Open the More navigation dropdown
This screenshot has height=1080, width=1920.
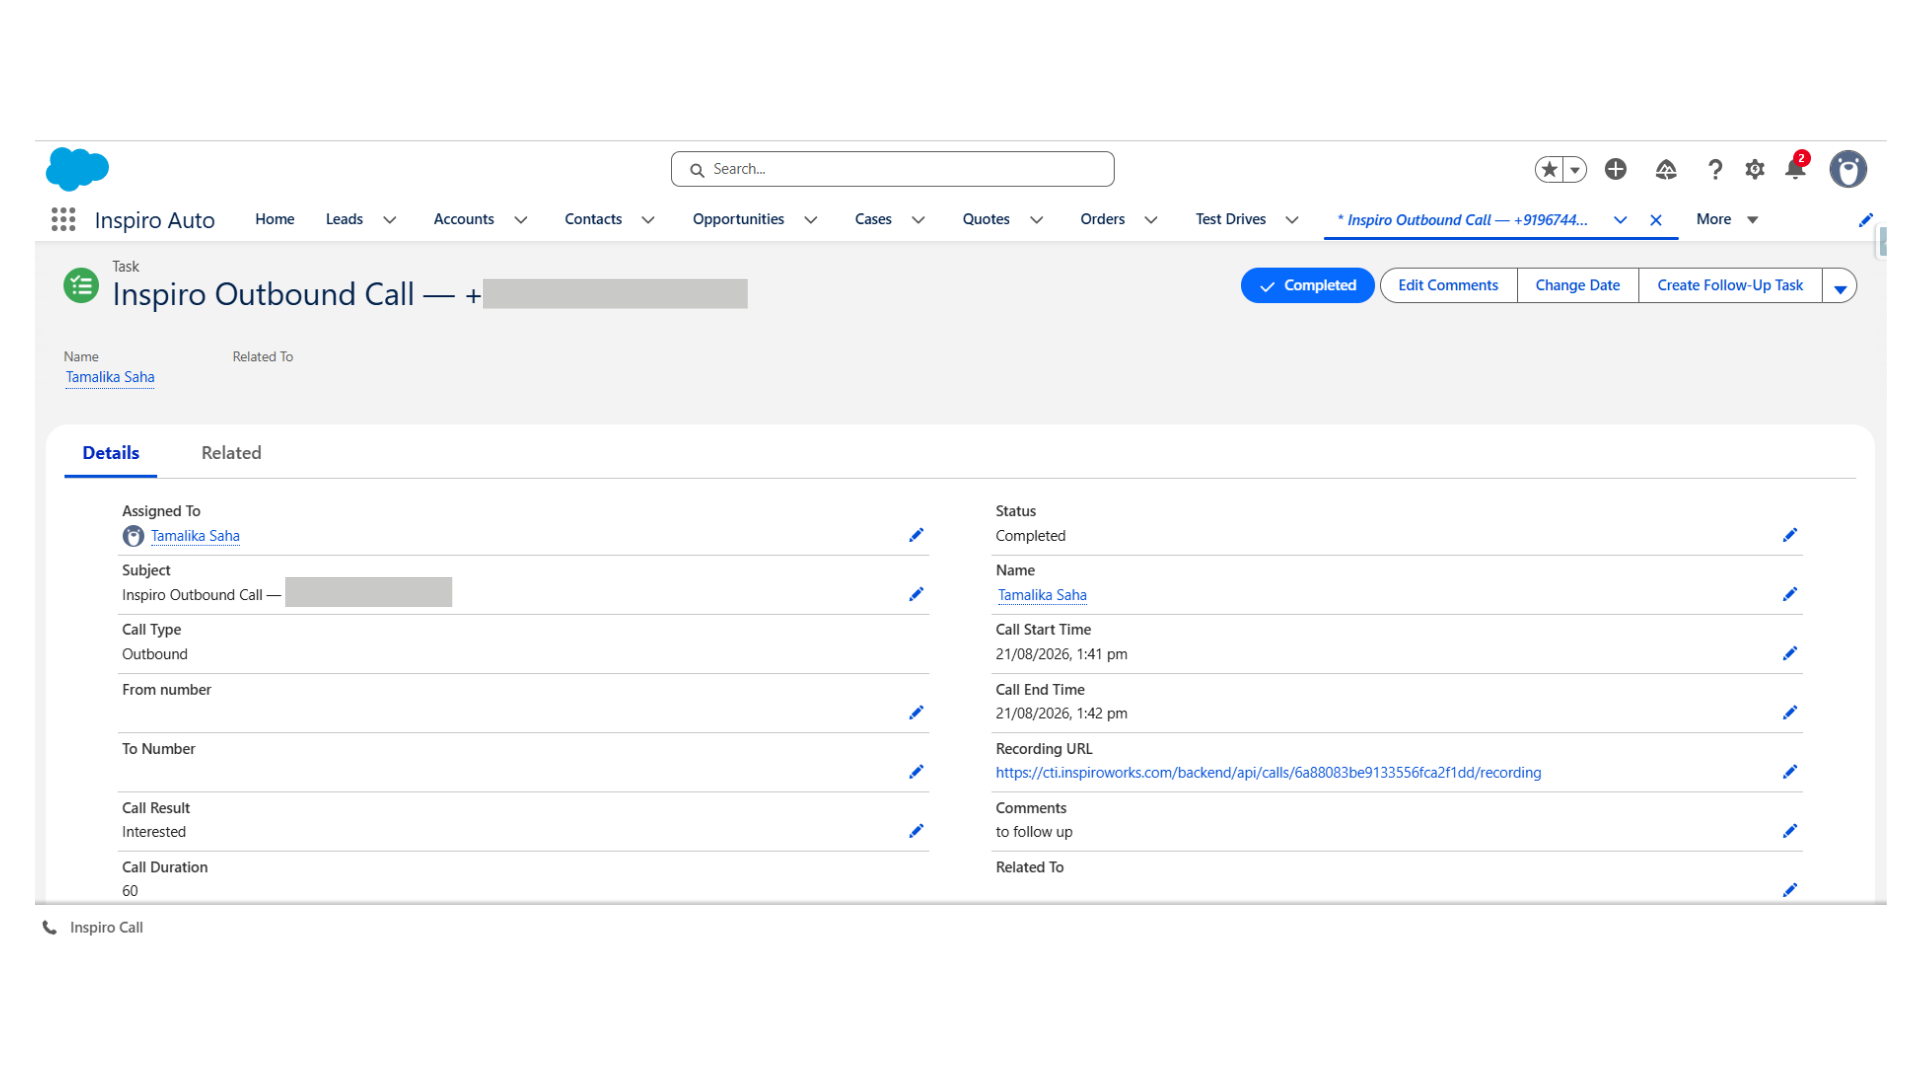(x=1727, y=219)
